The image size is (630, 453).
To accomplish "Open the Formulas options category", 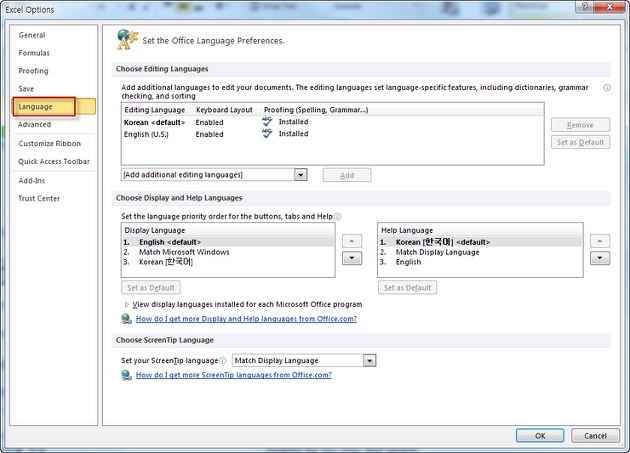I will point(34,53).
